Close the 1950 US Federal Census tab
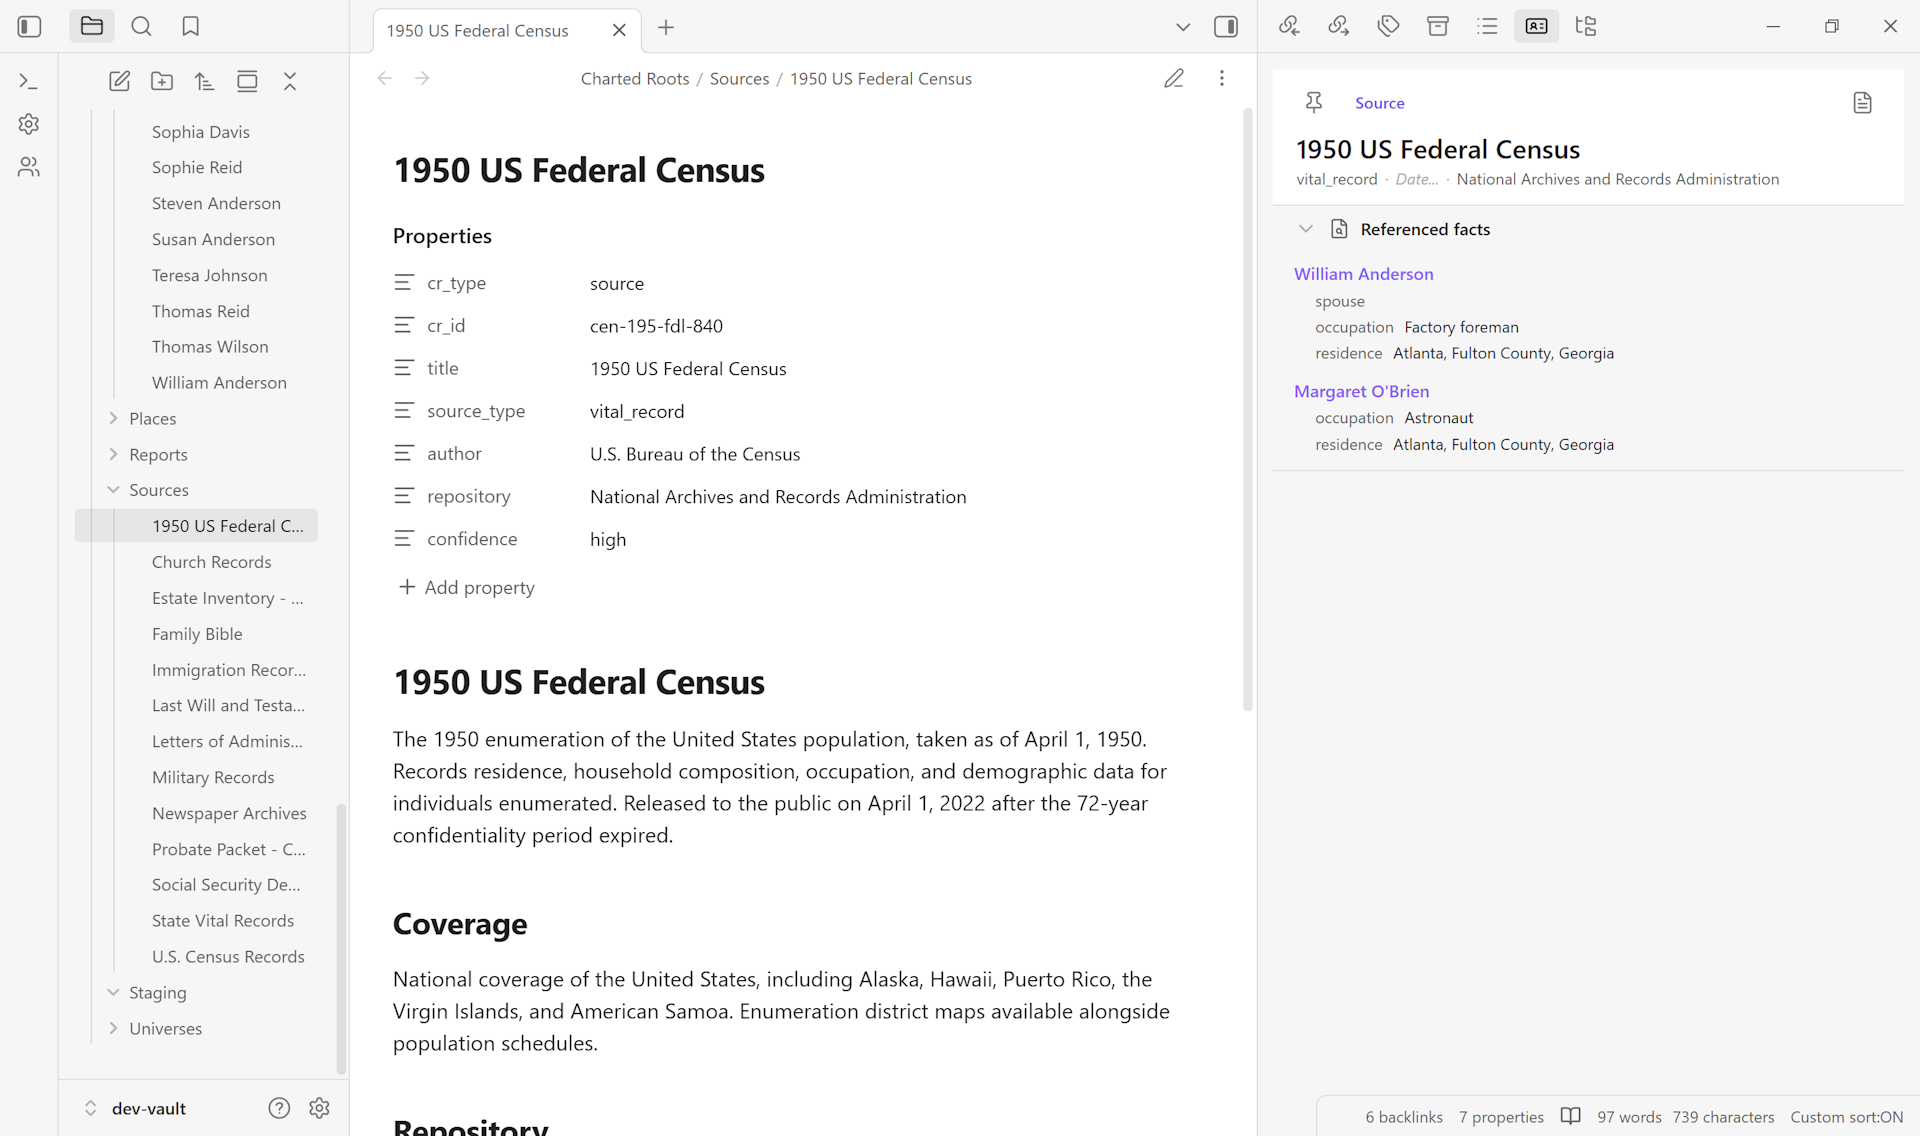 pyautogui.click(x=619, y=30)
